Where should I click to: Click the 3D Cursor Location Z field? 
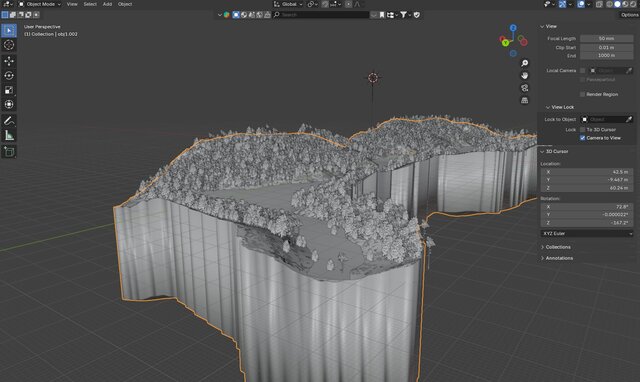(x=587, y=188)
